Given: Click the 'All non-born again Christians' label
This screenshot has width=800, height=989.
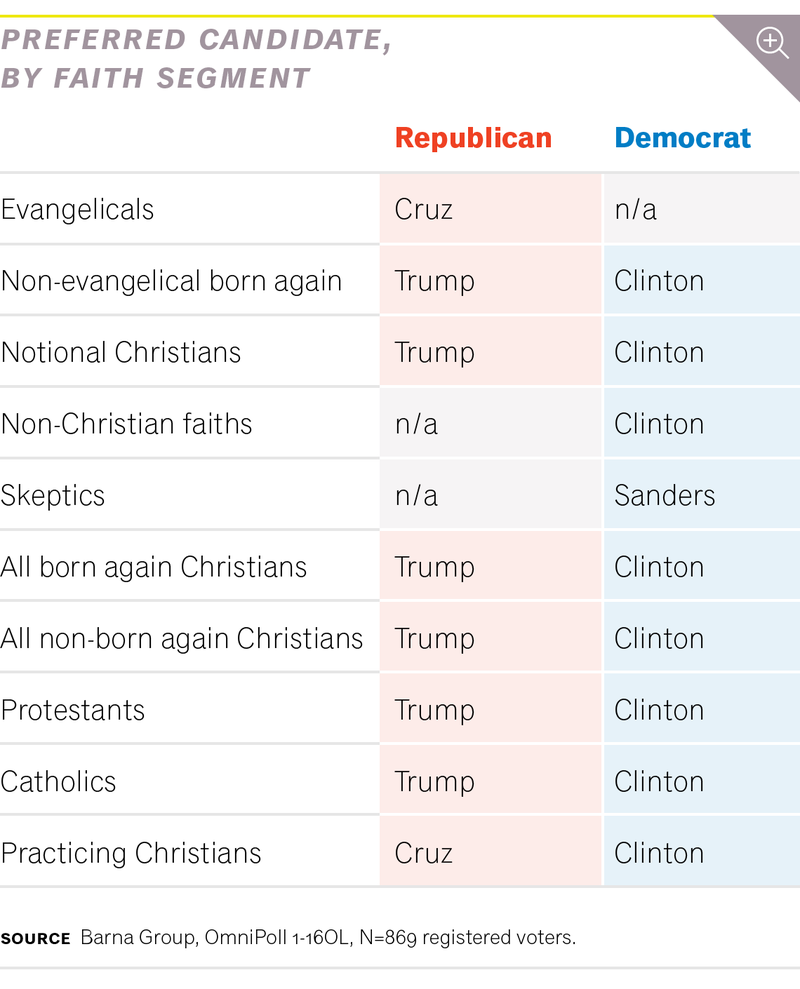Looking at the screenshot, I should (182, 639).
